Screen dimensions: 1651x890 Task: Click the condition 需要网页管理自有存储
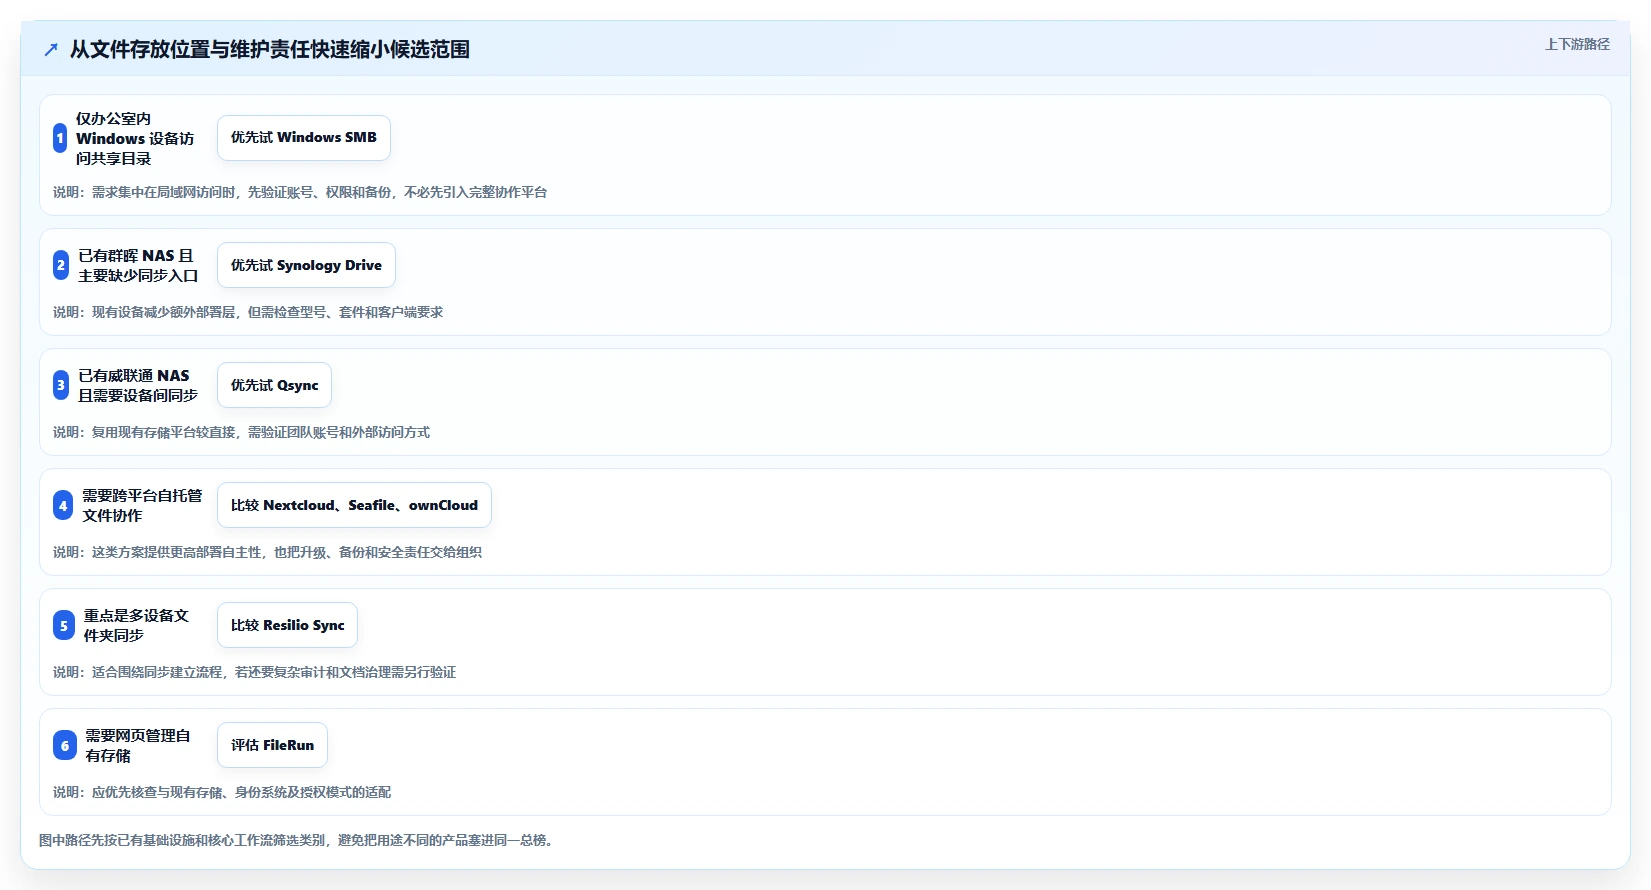point(138,745)
